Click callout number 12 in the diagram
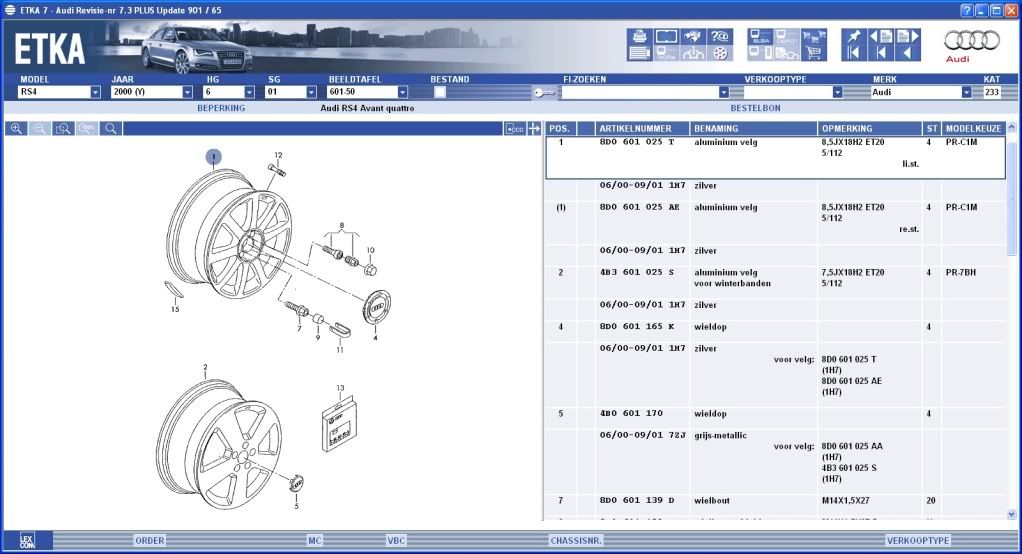This screenshot has height=554, width=1022. (278, 155)
